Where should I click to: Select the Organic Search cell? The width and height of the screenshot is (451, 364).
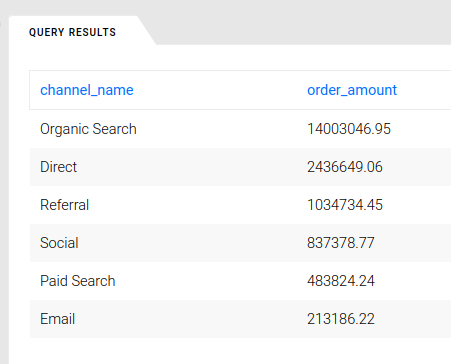88,129
